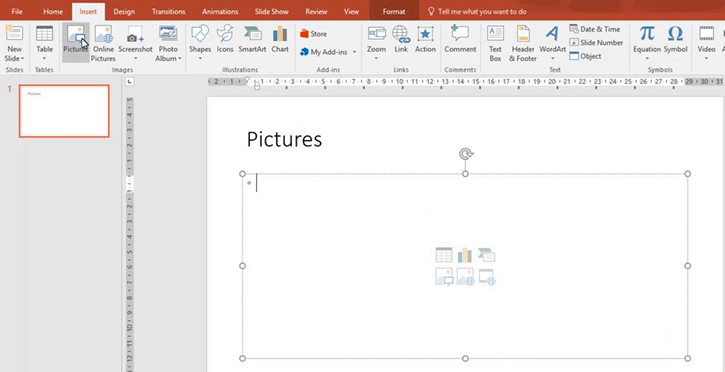
Task: Insert a Chart from the ribbon
Action: pyautogui.click(x=280, y=34)
